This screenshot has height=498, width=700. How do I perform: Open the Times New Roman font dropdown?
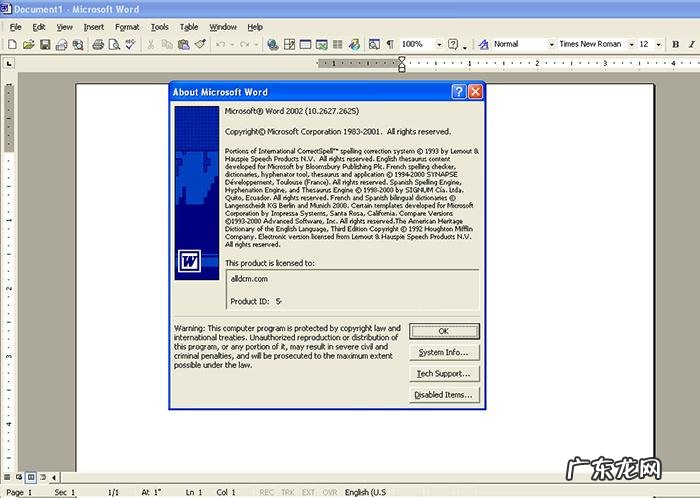630,45
